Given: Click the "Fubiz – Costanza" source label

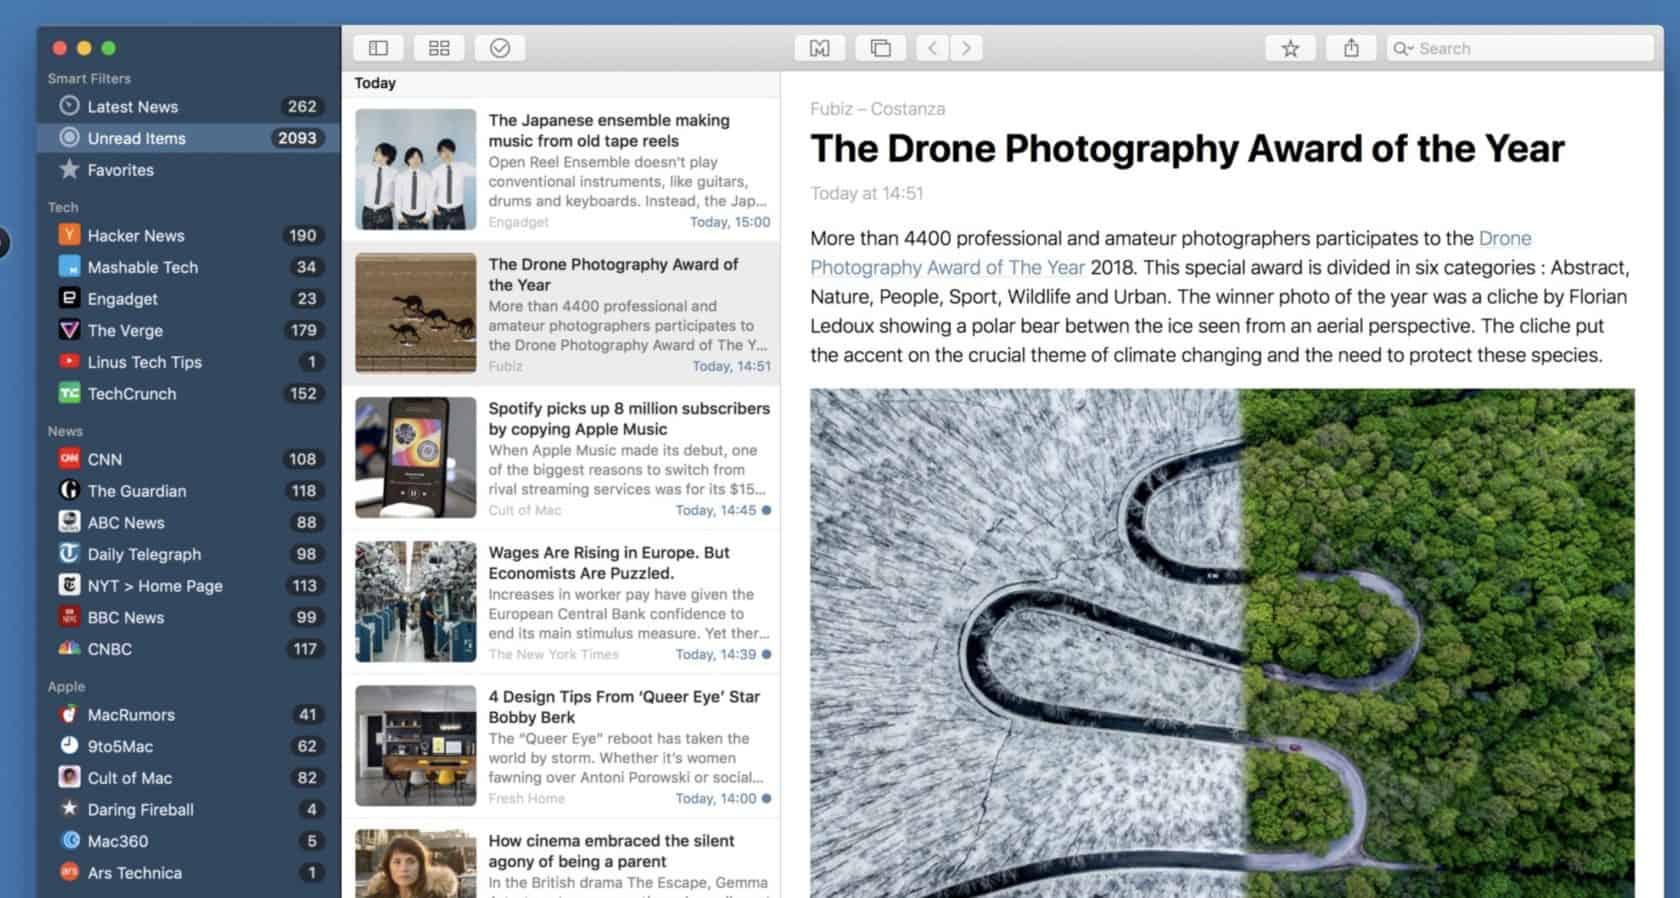Looking at the screenshot, I should pyautogui.click(x=877, y=108).
